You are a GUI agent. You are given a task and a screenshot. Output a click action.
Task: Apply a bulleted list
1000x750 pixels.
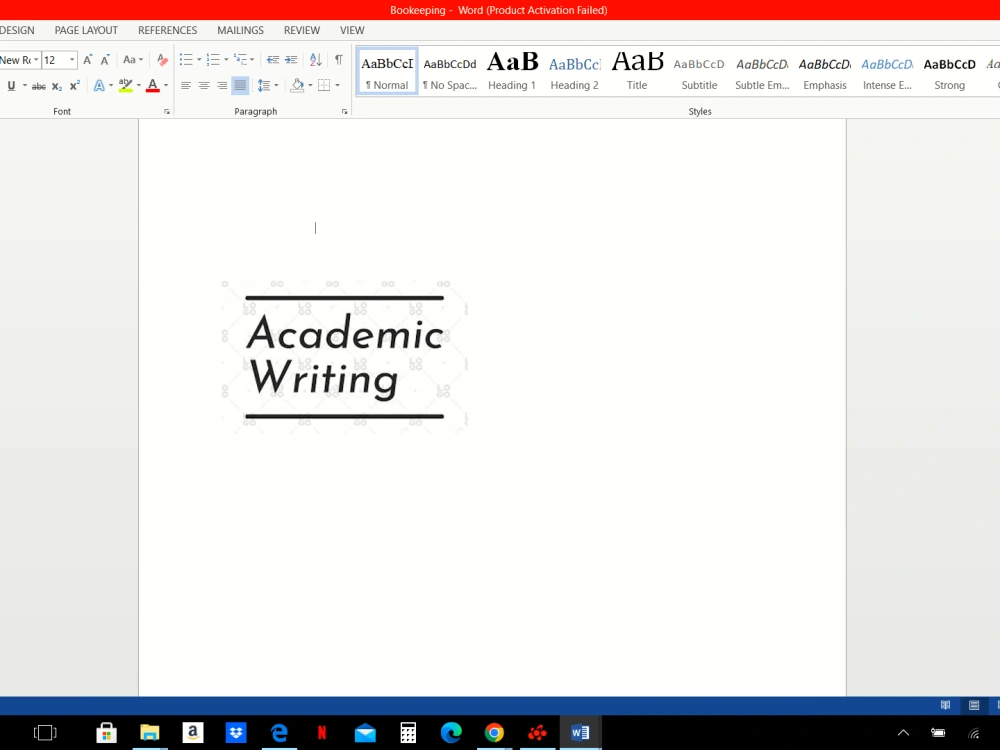click(186, 60)
